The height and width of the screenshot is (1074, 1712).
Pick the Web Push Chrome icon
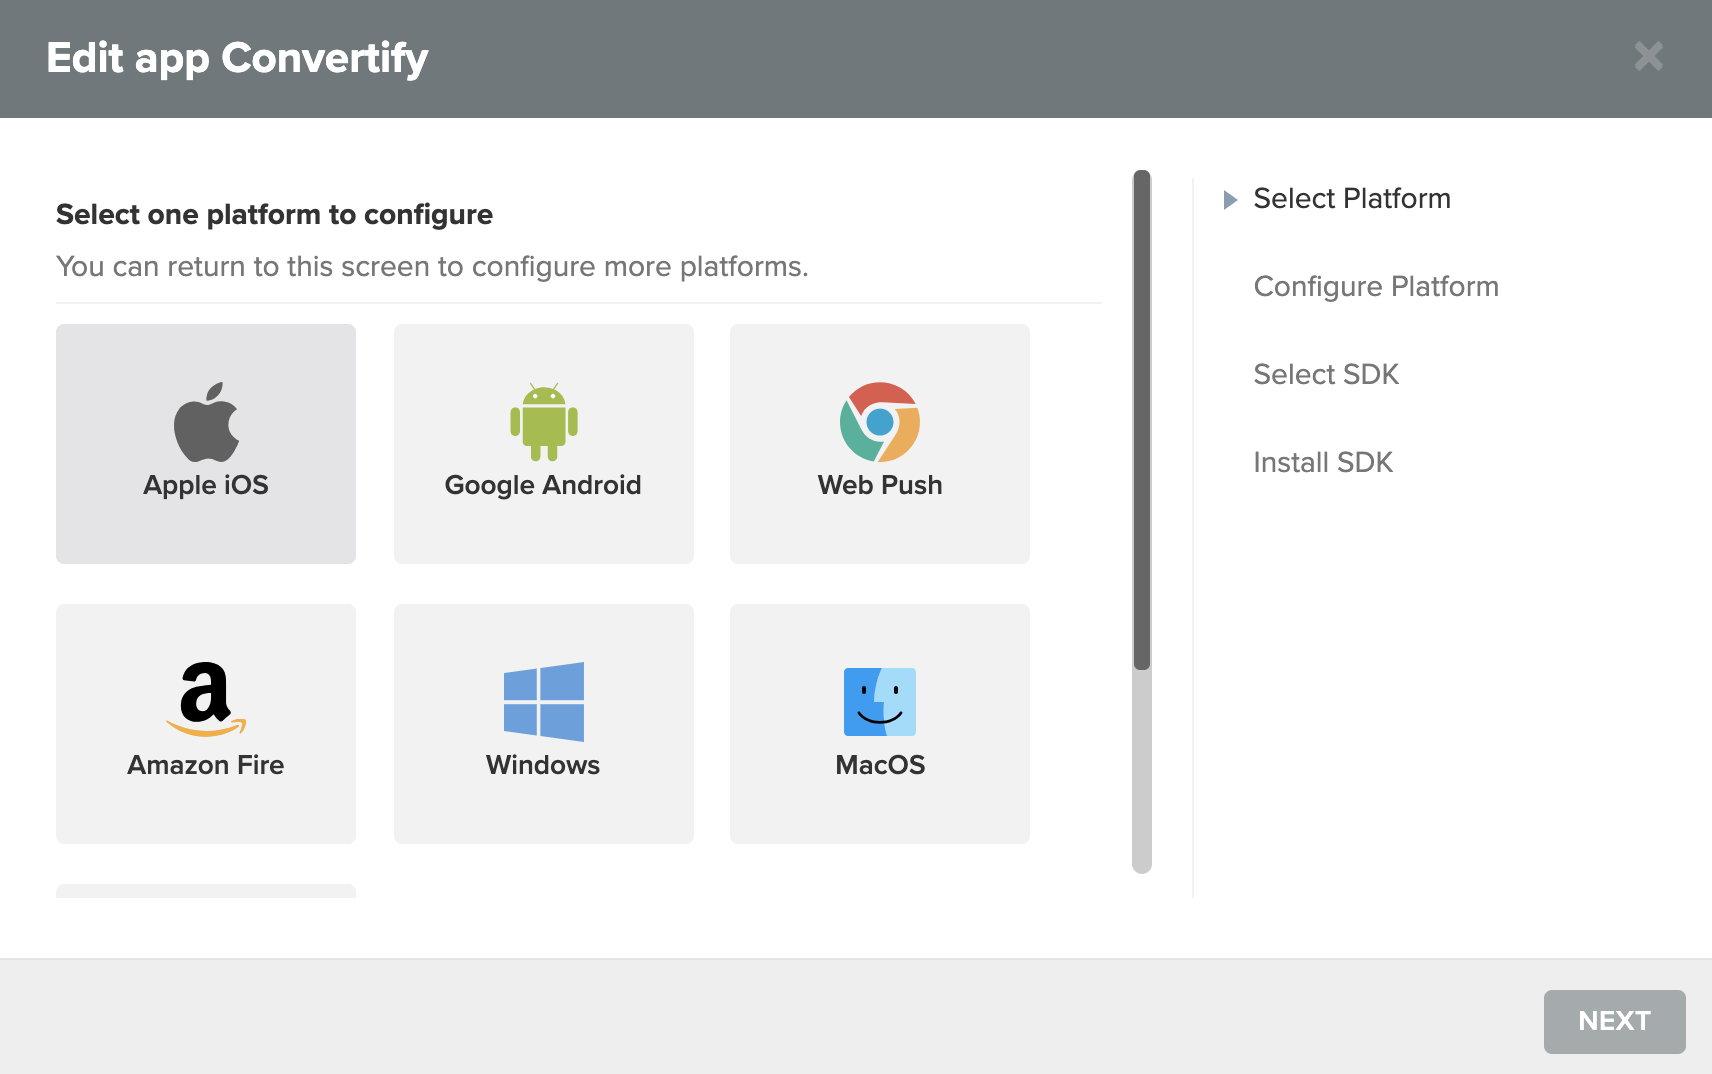tap(880, 421)
